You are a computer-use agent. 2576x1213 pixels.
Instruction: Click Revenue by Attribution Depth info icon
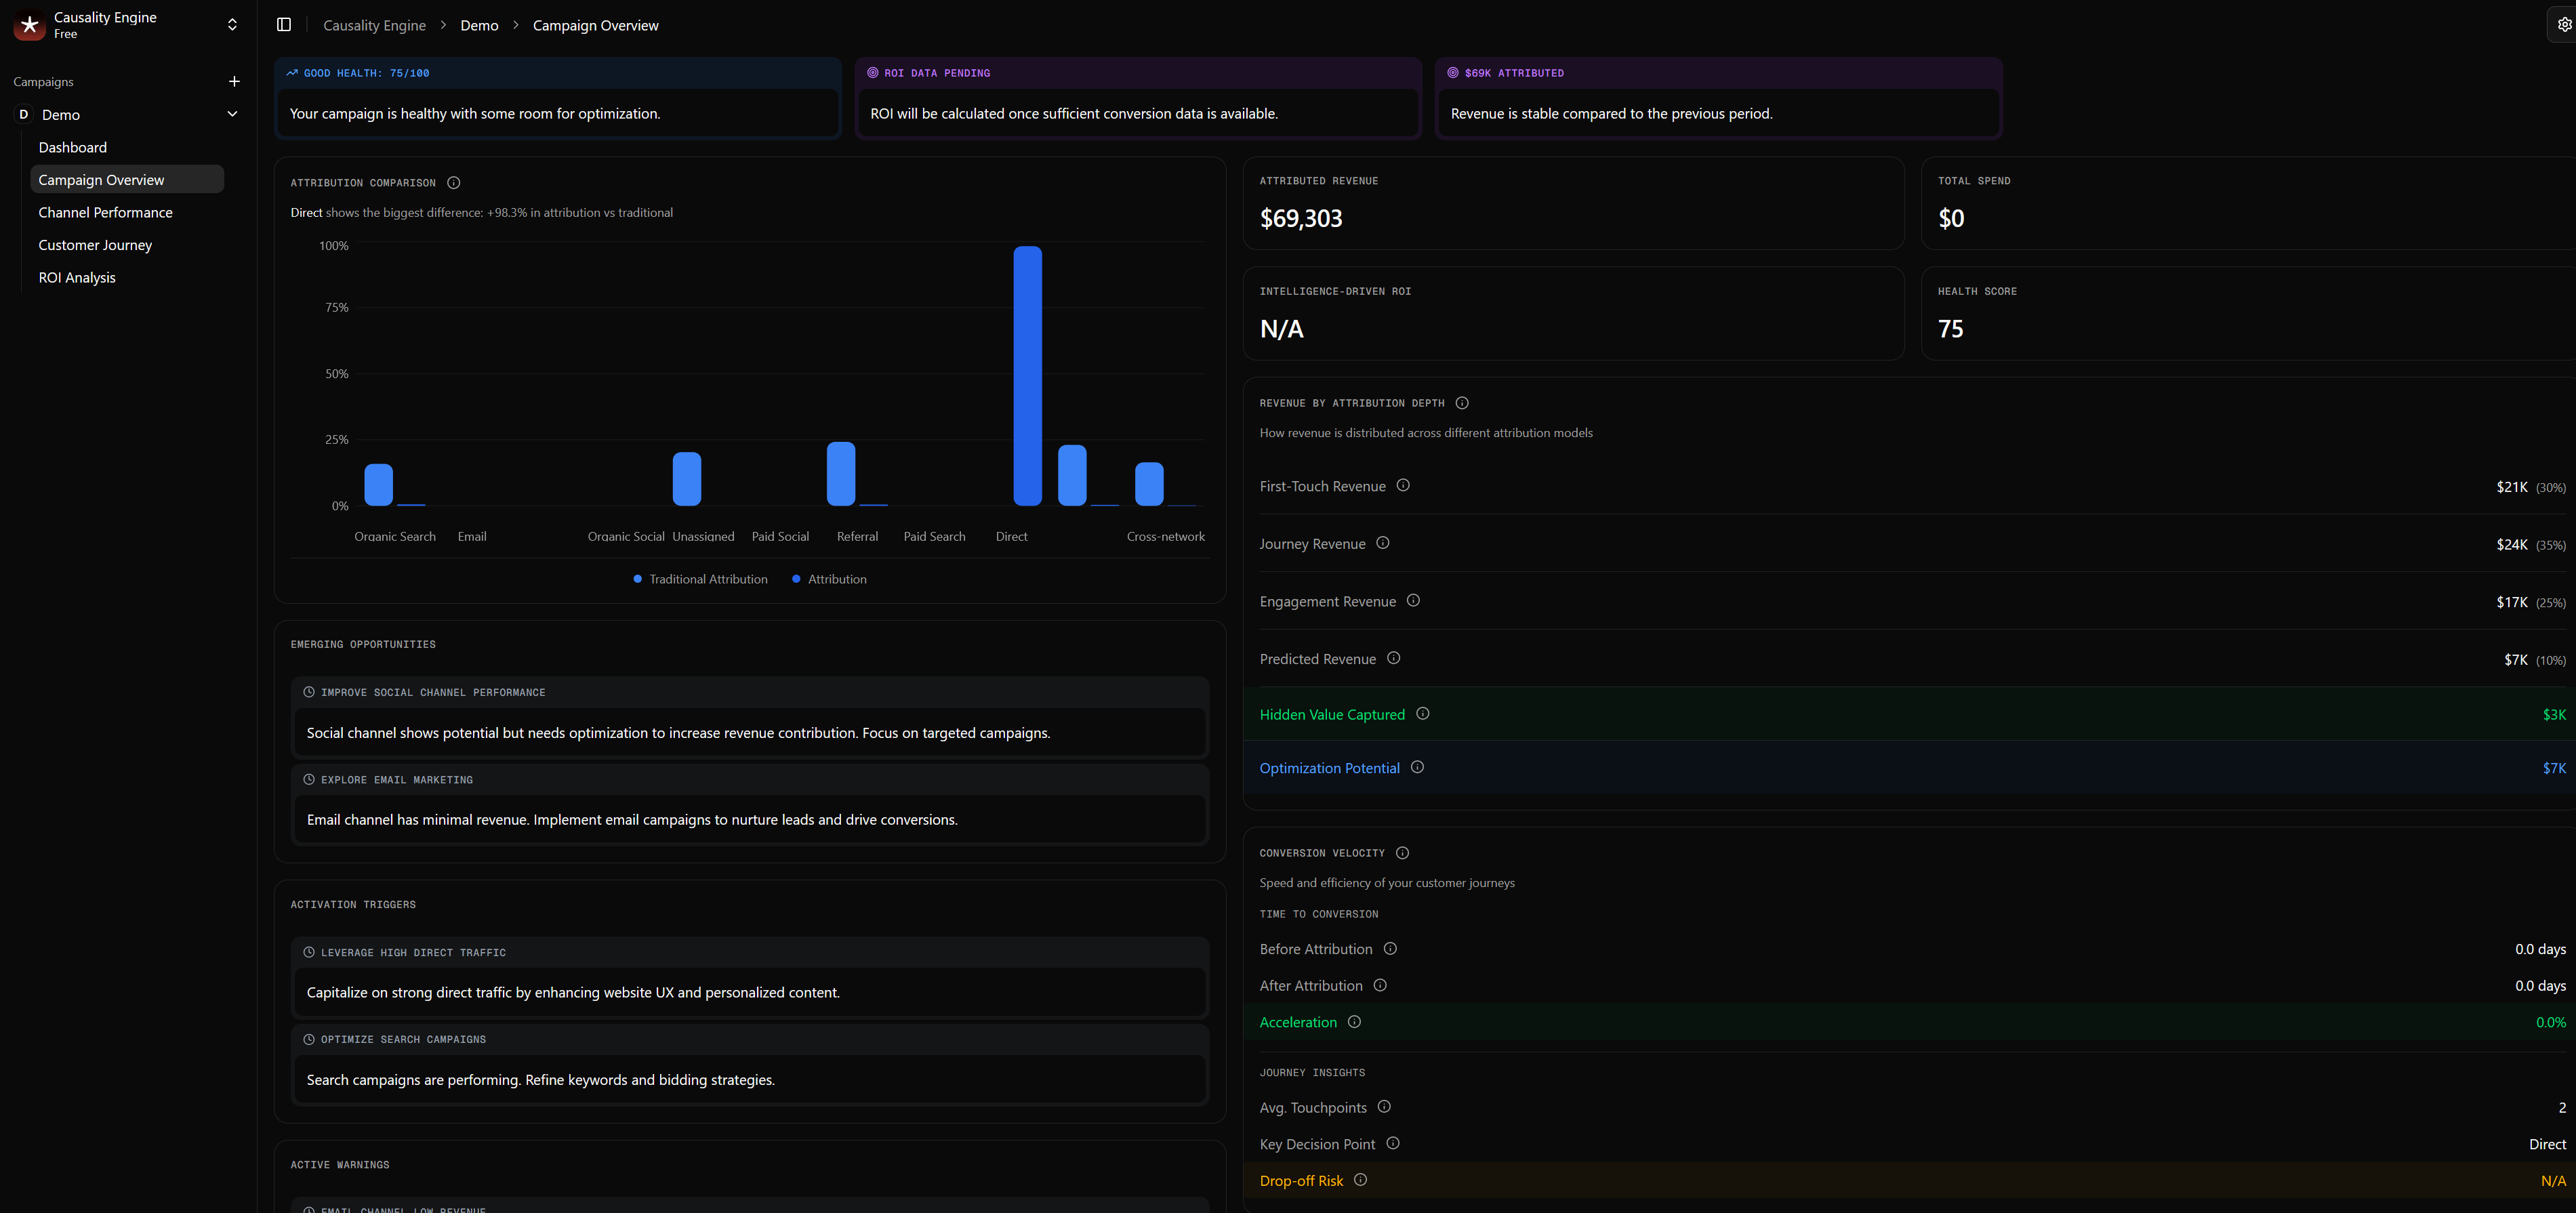coord(1462,403)
